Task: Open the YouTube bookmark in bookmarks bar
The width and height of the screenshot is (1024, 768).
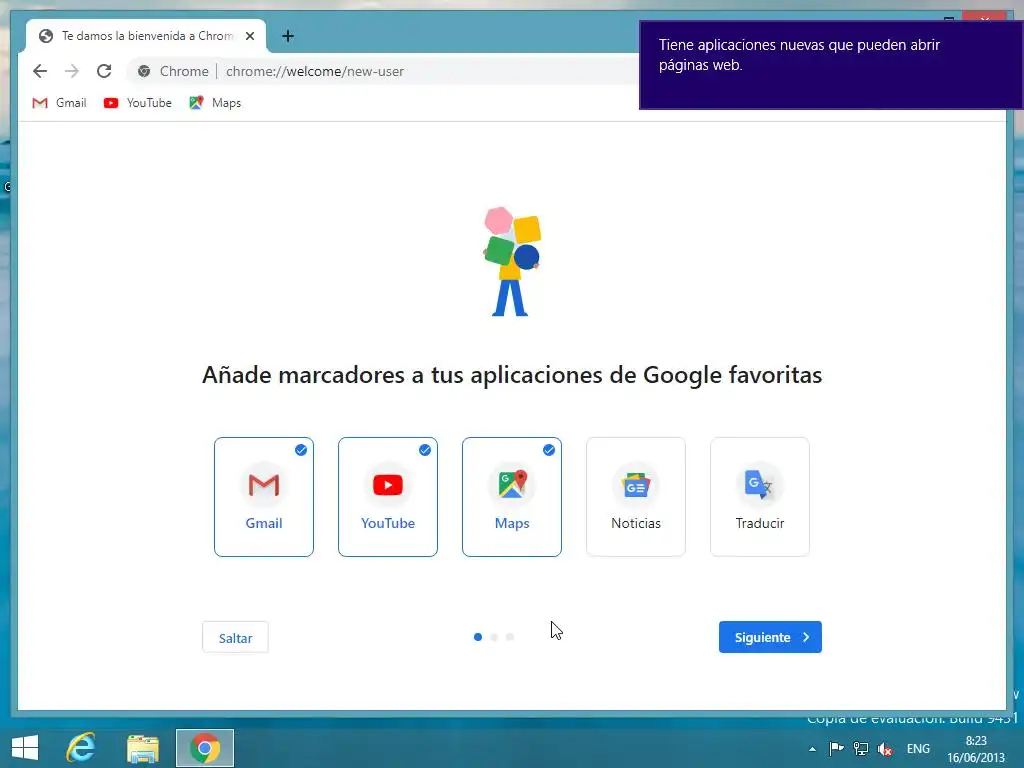Action: click(138, 103)
